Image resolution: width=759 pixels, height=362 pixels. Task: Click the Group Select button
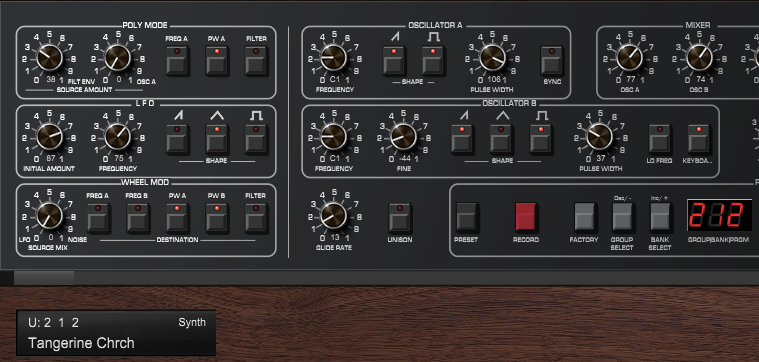[622, 217]
